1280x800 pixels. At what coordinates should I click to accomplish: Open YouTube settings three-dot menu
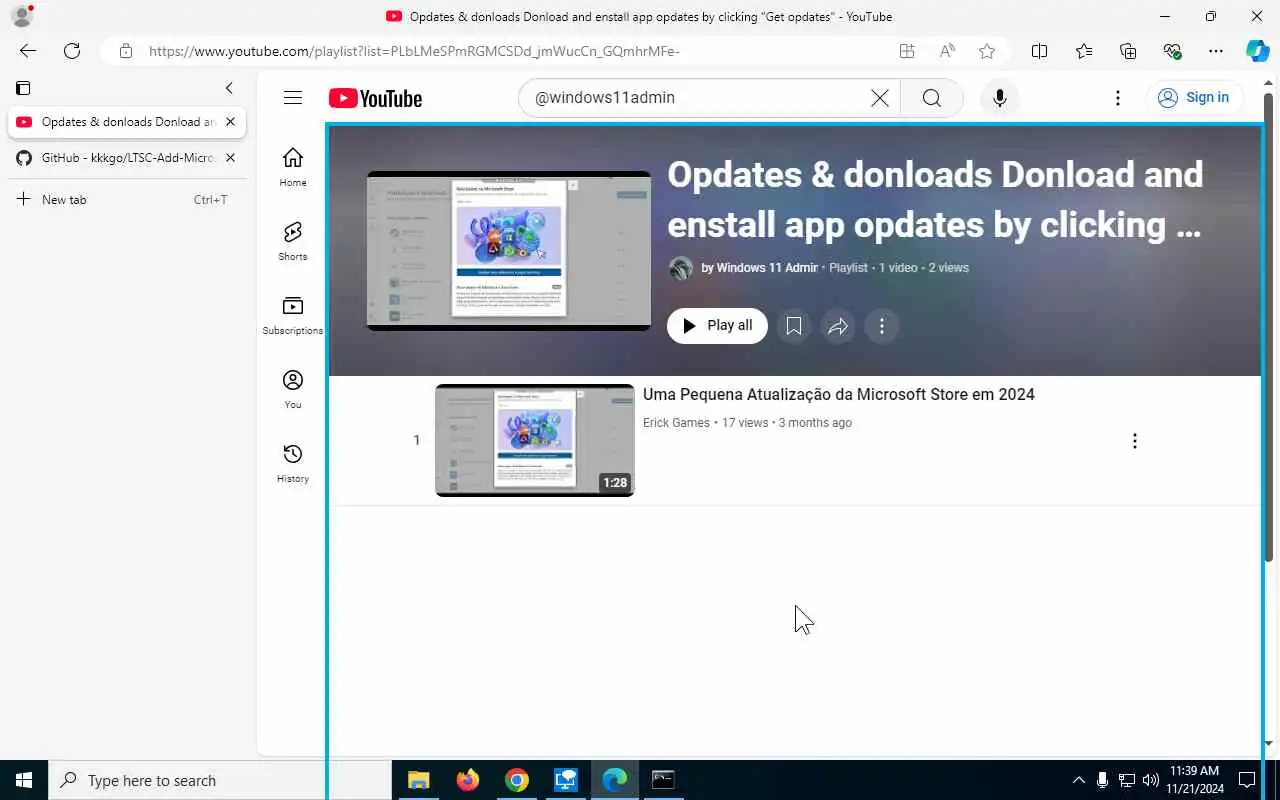click(x=1118, y=97)
